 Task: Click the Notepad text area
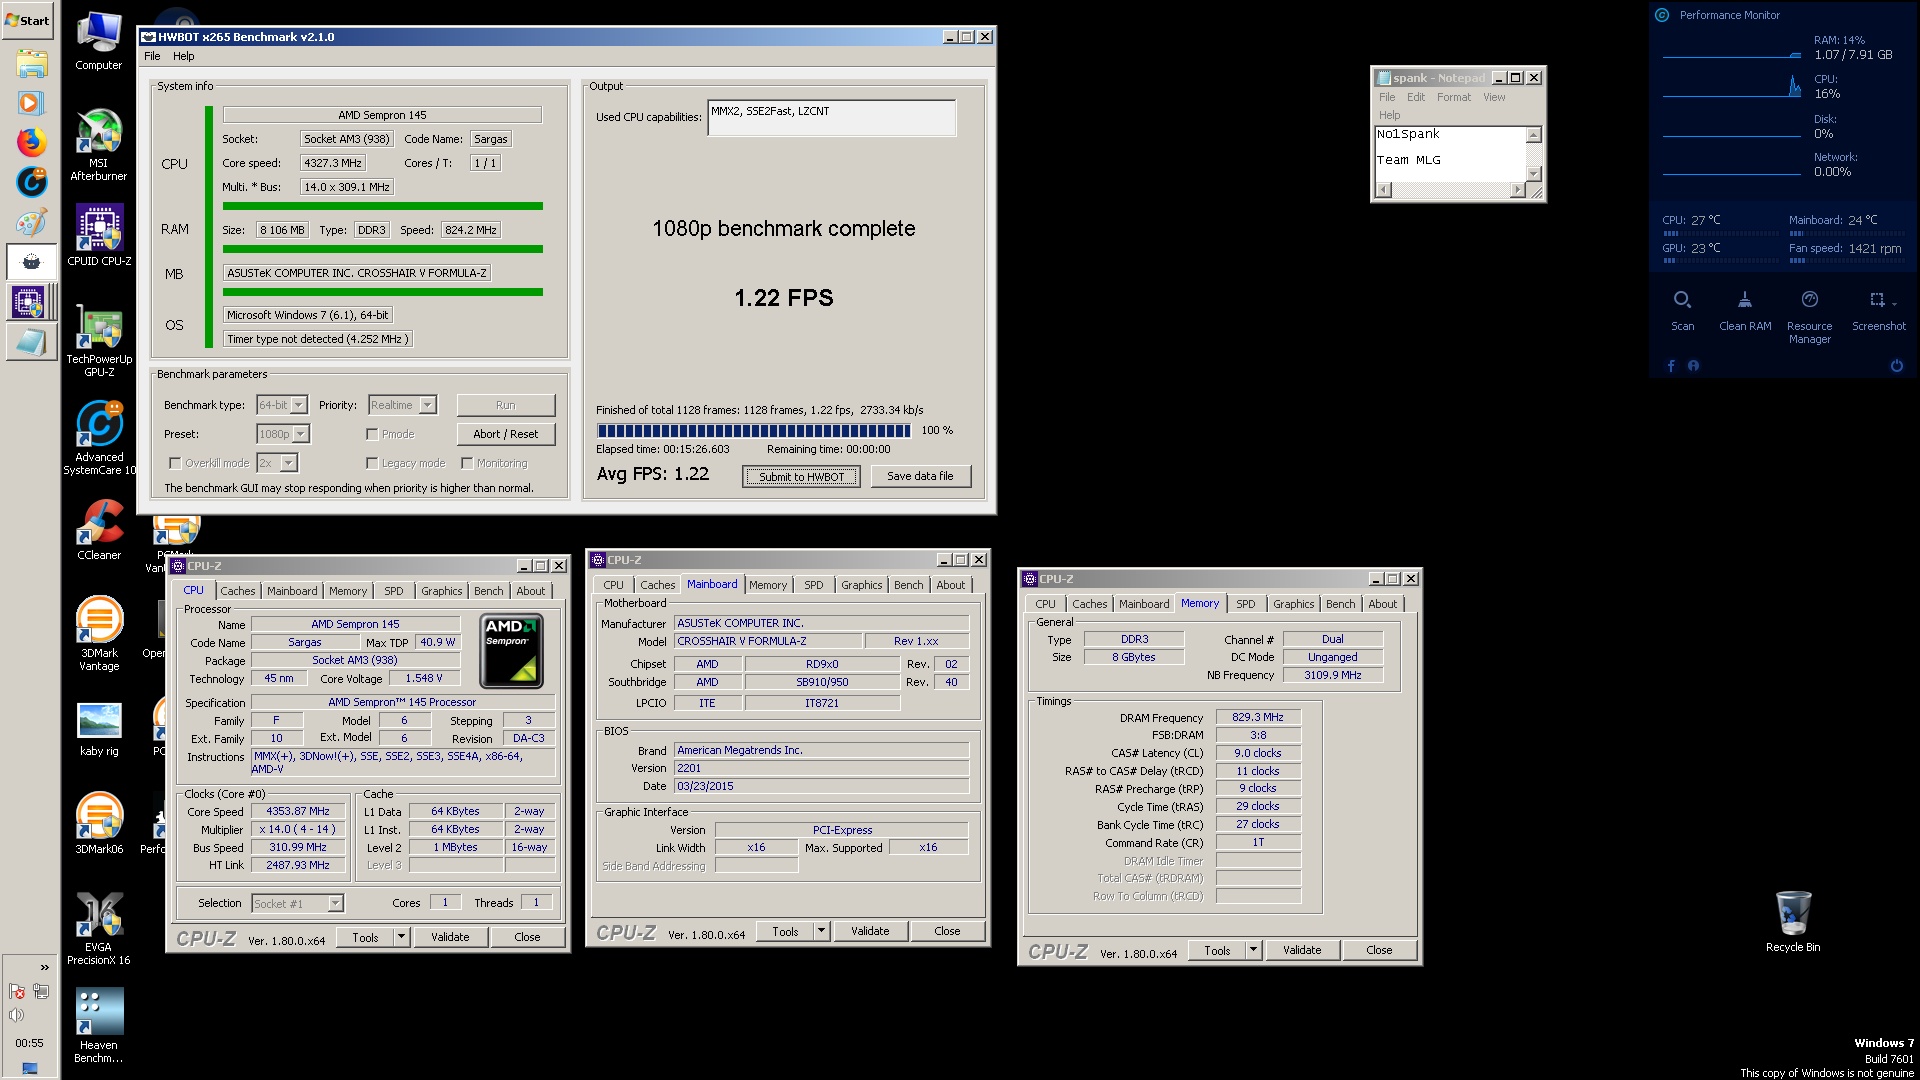(1450, 154)
